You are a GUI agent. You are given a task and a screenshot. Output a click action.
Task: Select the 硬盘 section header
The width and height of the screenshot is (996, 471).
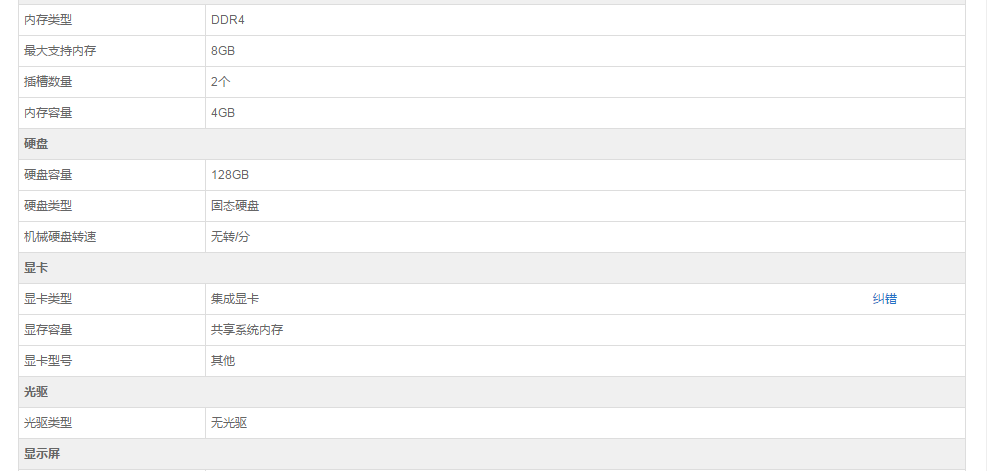[x=492, y=144]
